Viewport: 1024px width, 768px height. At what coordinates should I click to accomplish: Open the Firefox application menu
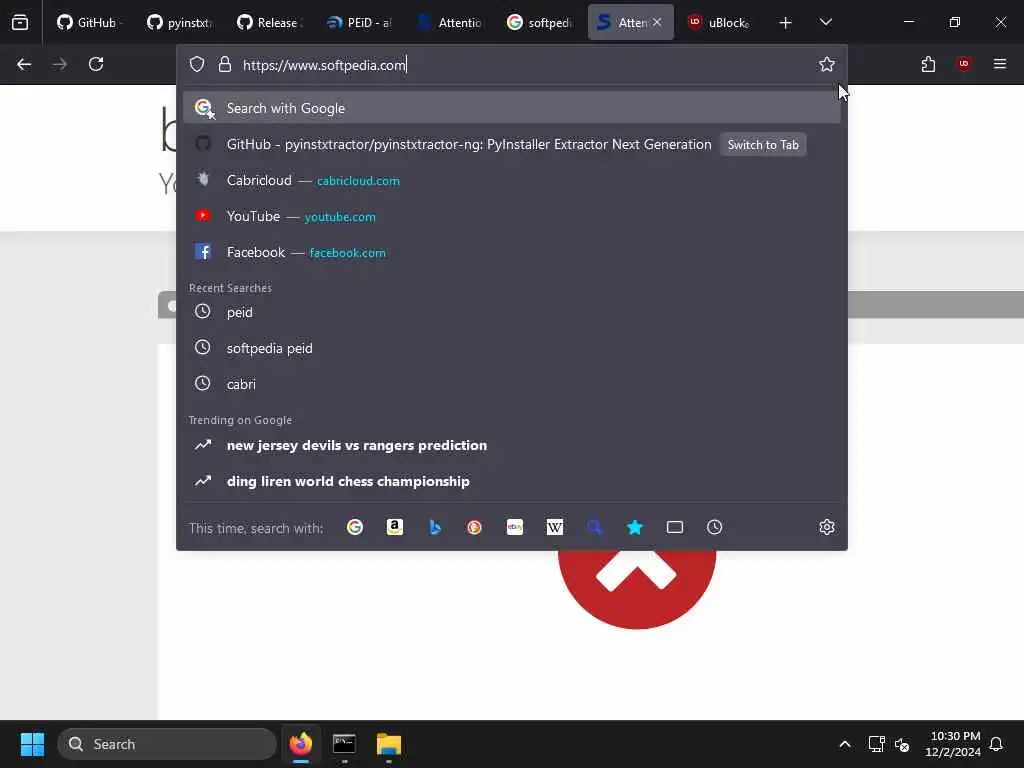pyautogui.click(x=1000, y=64)
